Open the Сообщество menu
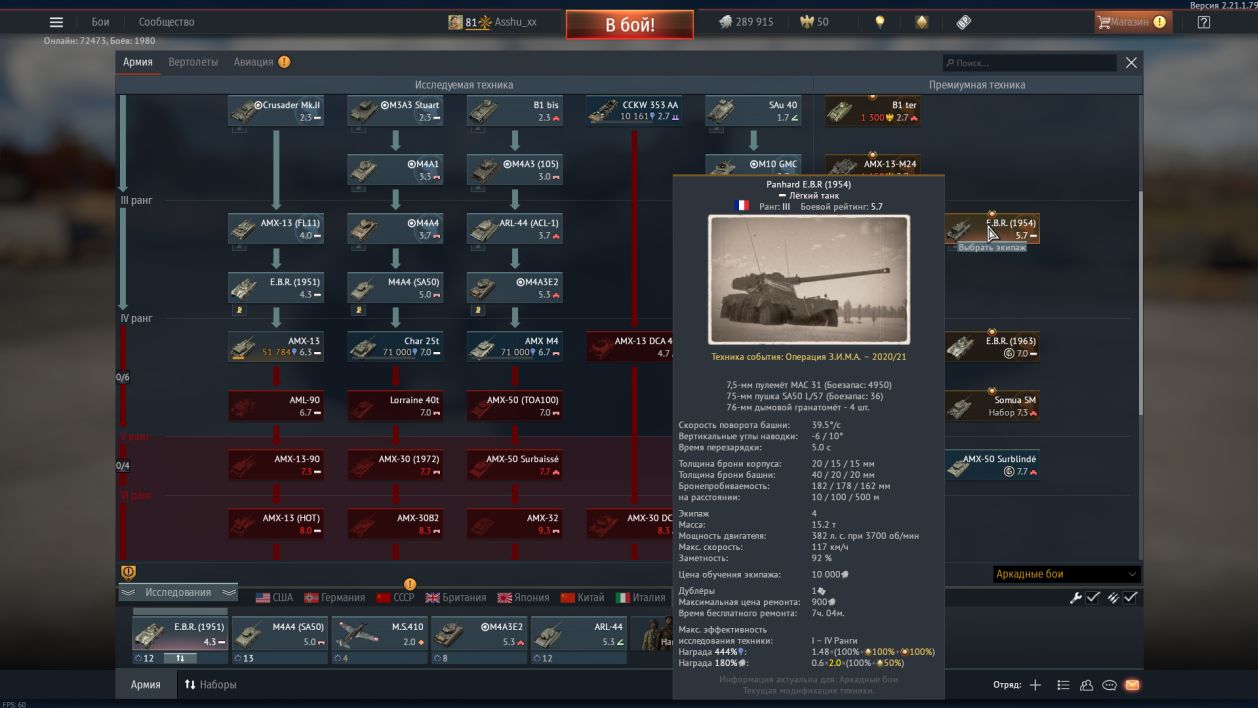The image size is (1258, 708). pyautogui.click(x=166, y=22)
